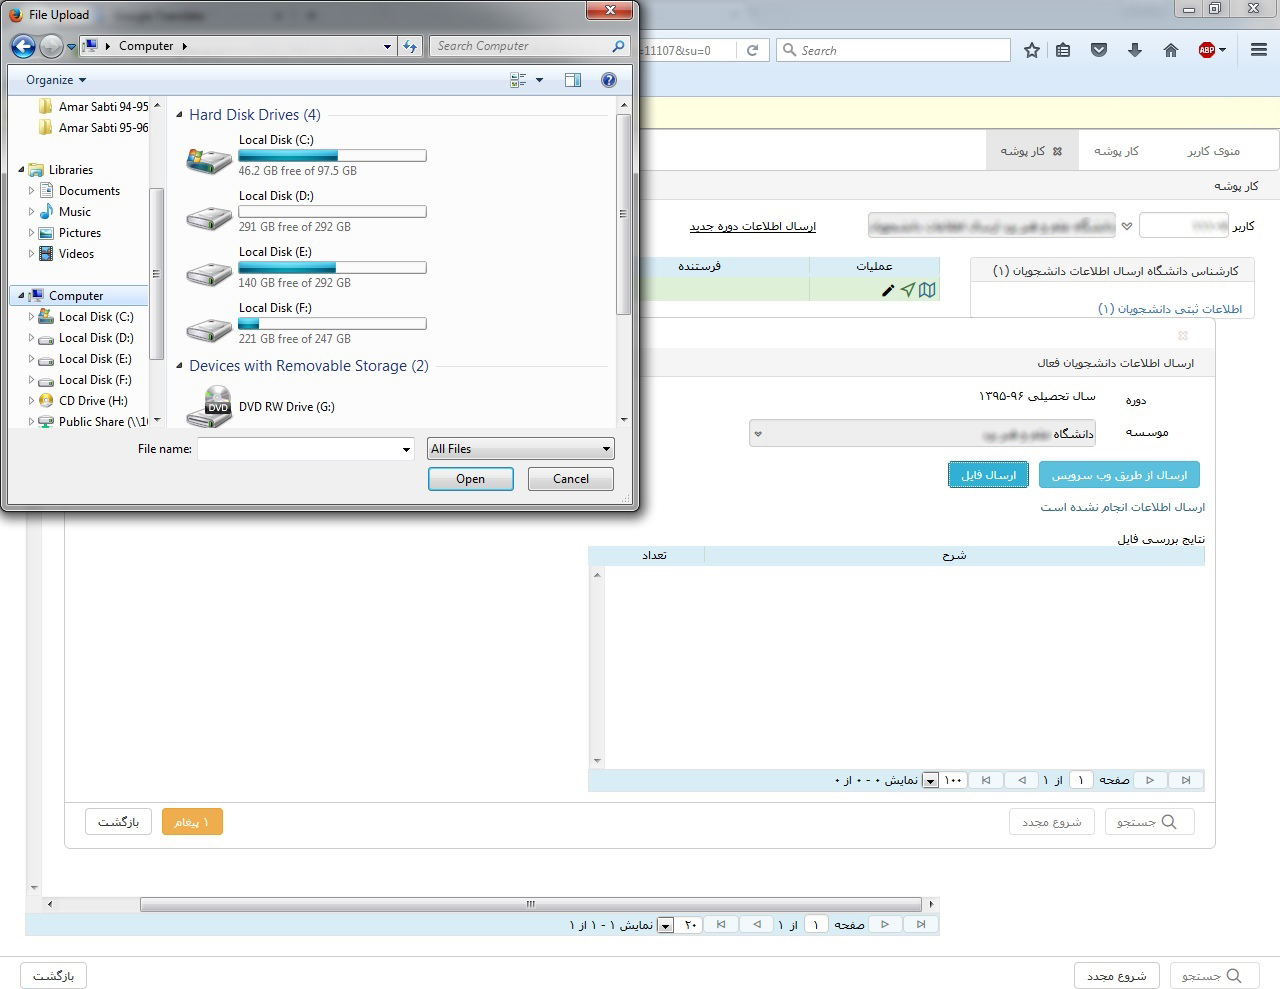1280x989 pixels.
Task: Select Documents in the Libraries tree
Action: [89, 191]
